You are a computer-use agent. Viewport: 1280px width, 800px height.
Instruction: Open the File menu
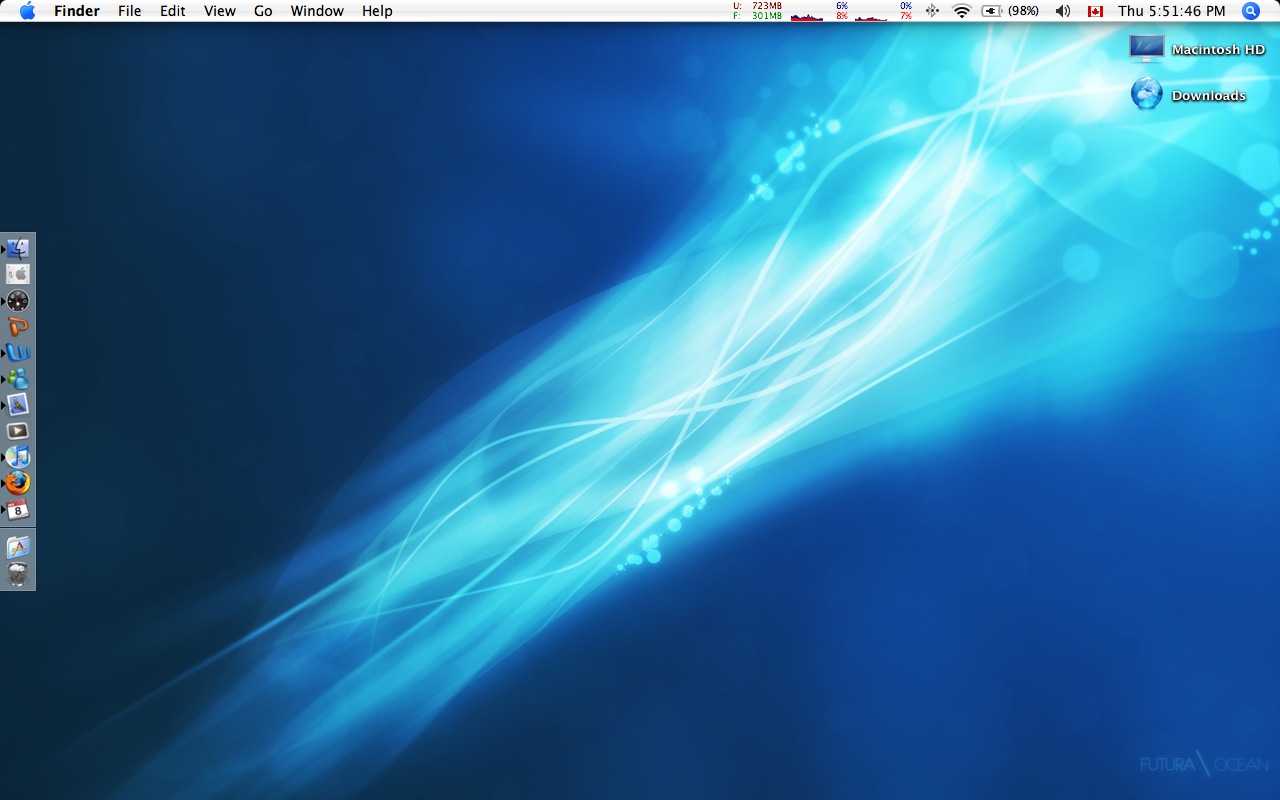point(129,11)
